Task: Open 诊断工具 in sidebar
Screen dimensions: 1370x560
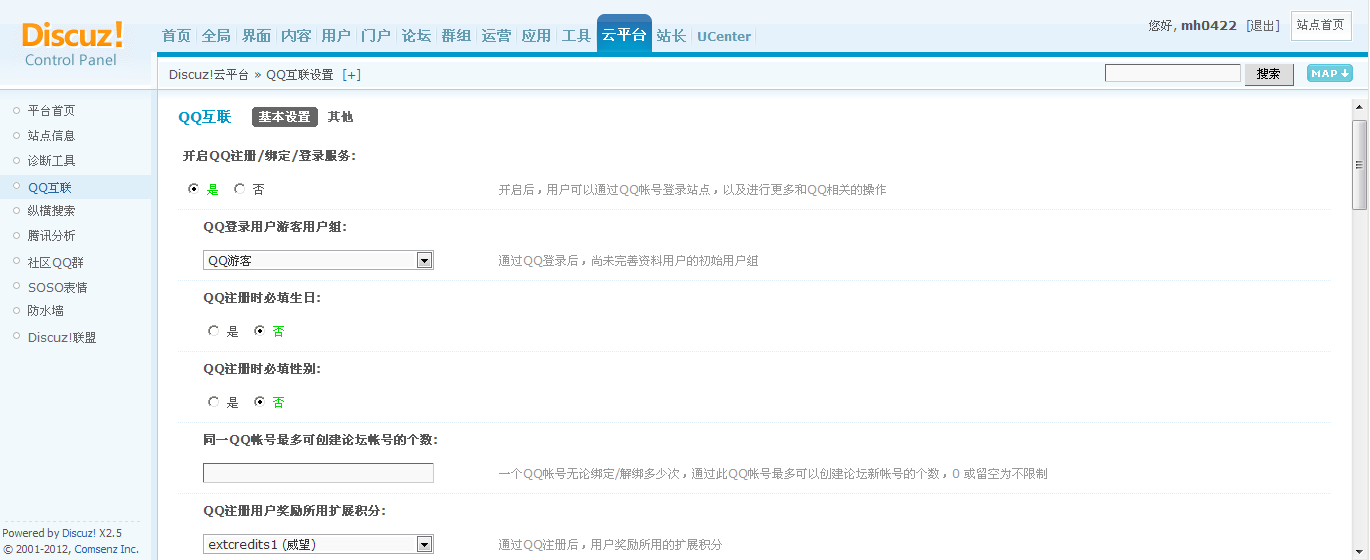Action: click(51, 161)
